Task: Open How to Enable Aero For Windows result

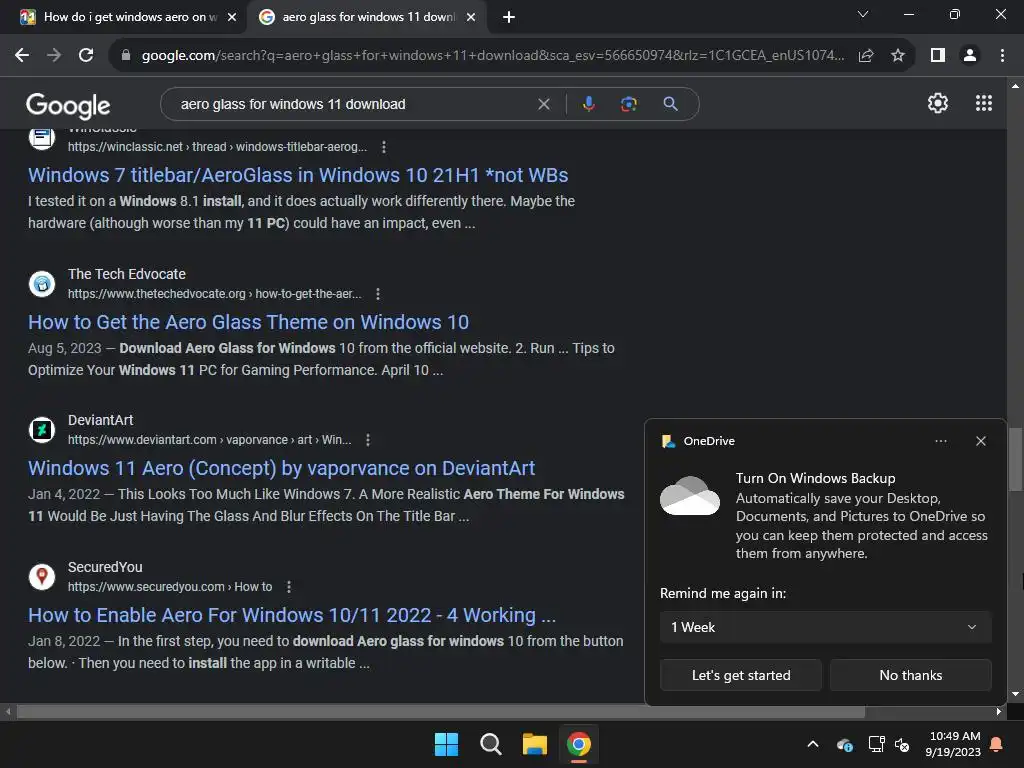Action: [x=292, y=615]
